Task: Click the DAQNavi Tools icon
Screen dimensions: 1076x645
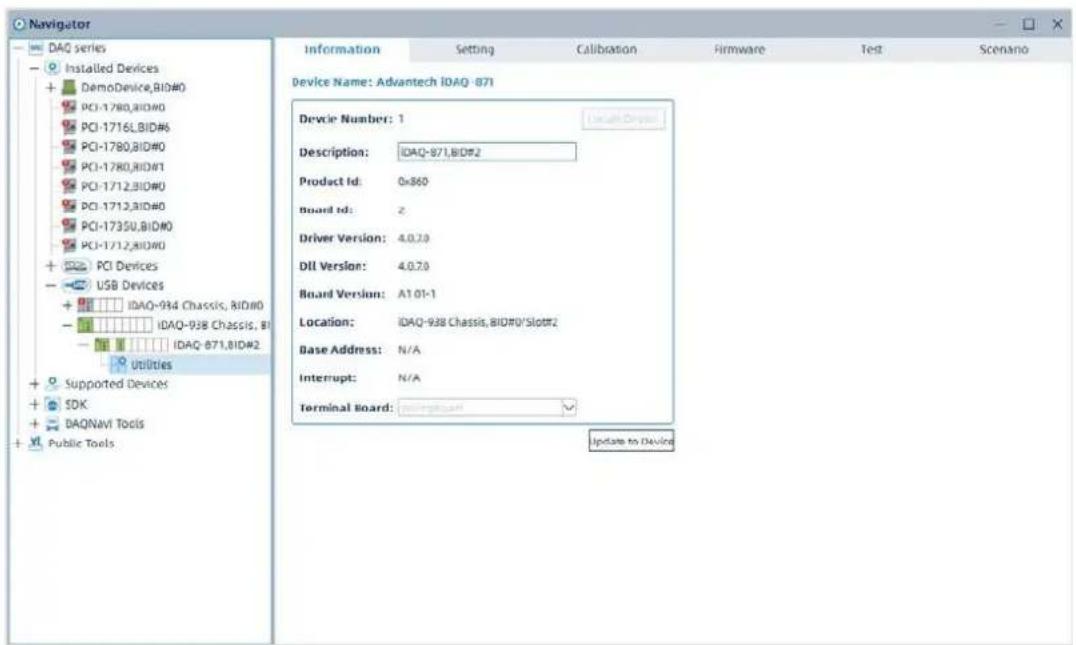Action: 52,424
